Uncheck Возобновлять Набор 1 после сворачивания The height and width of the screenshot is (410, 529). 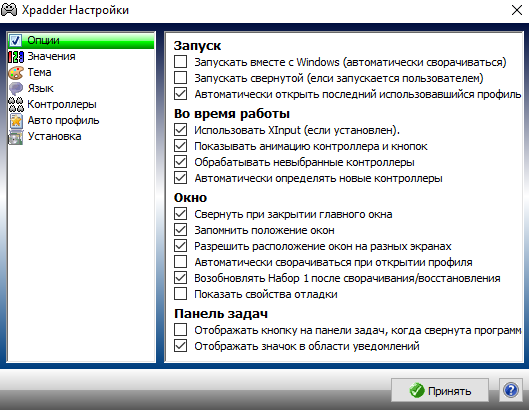point(180,278)
